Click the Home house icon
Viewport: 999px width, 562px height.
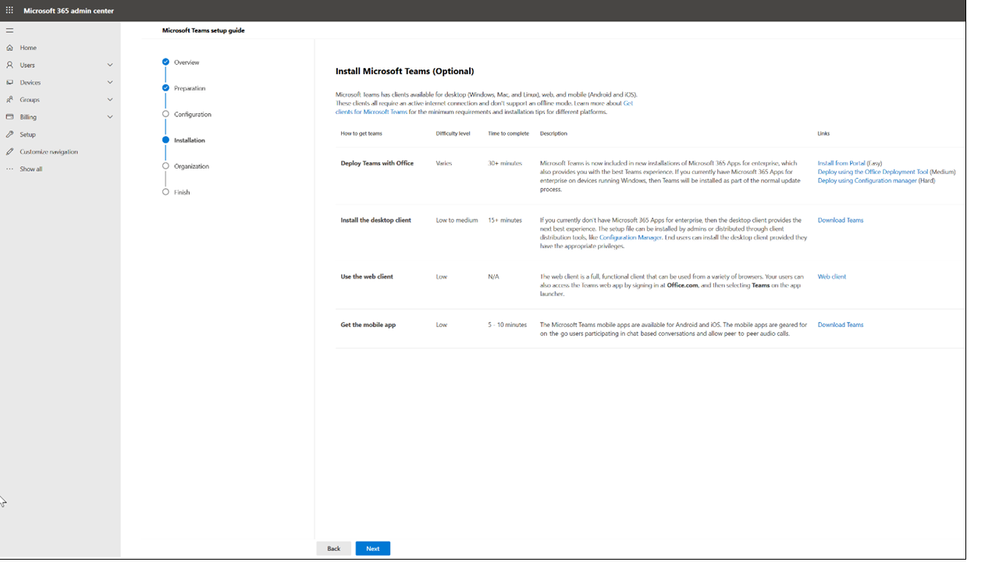pos(10,48)
